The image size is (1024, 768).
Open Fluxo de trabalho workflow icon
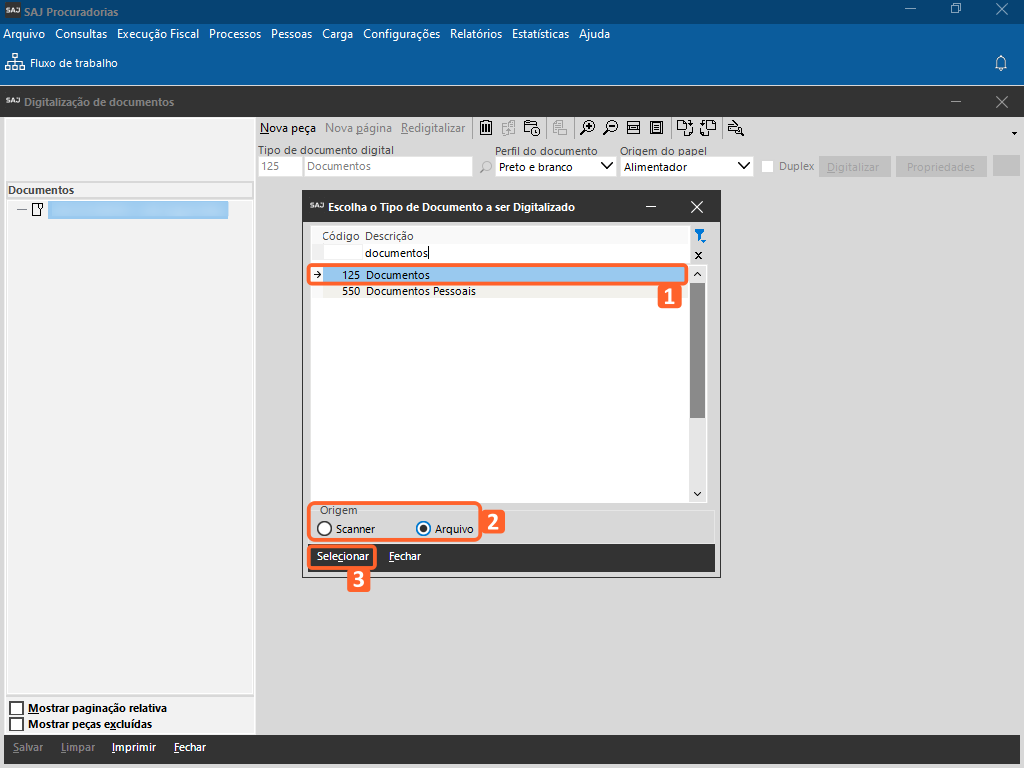pyautogui.click(x=15, y=63)
